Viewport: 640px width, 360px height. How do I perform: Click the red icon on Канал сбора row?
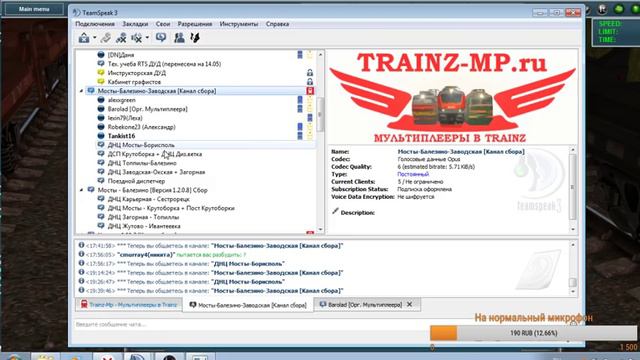(310, 91)
